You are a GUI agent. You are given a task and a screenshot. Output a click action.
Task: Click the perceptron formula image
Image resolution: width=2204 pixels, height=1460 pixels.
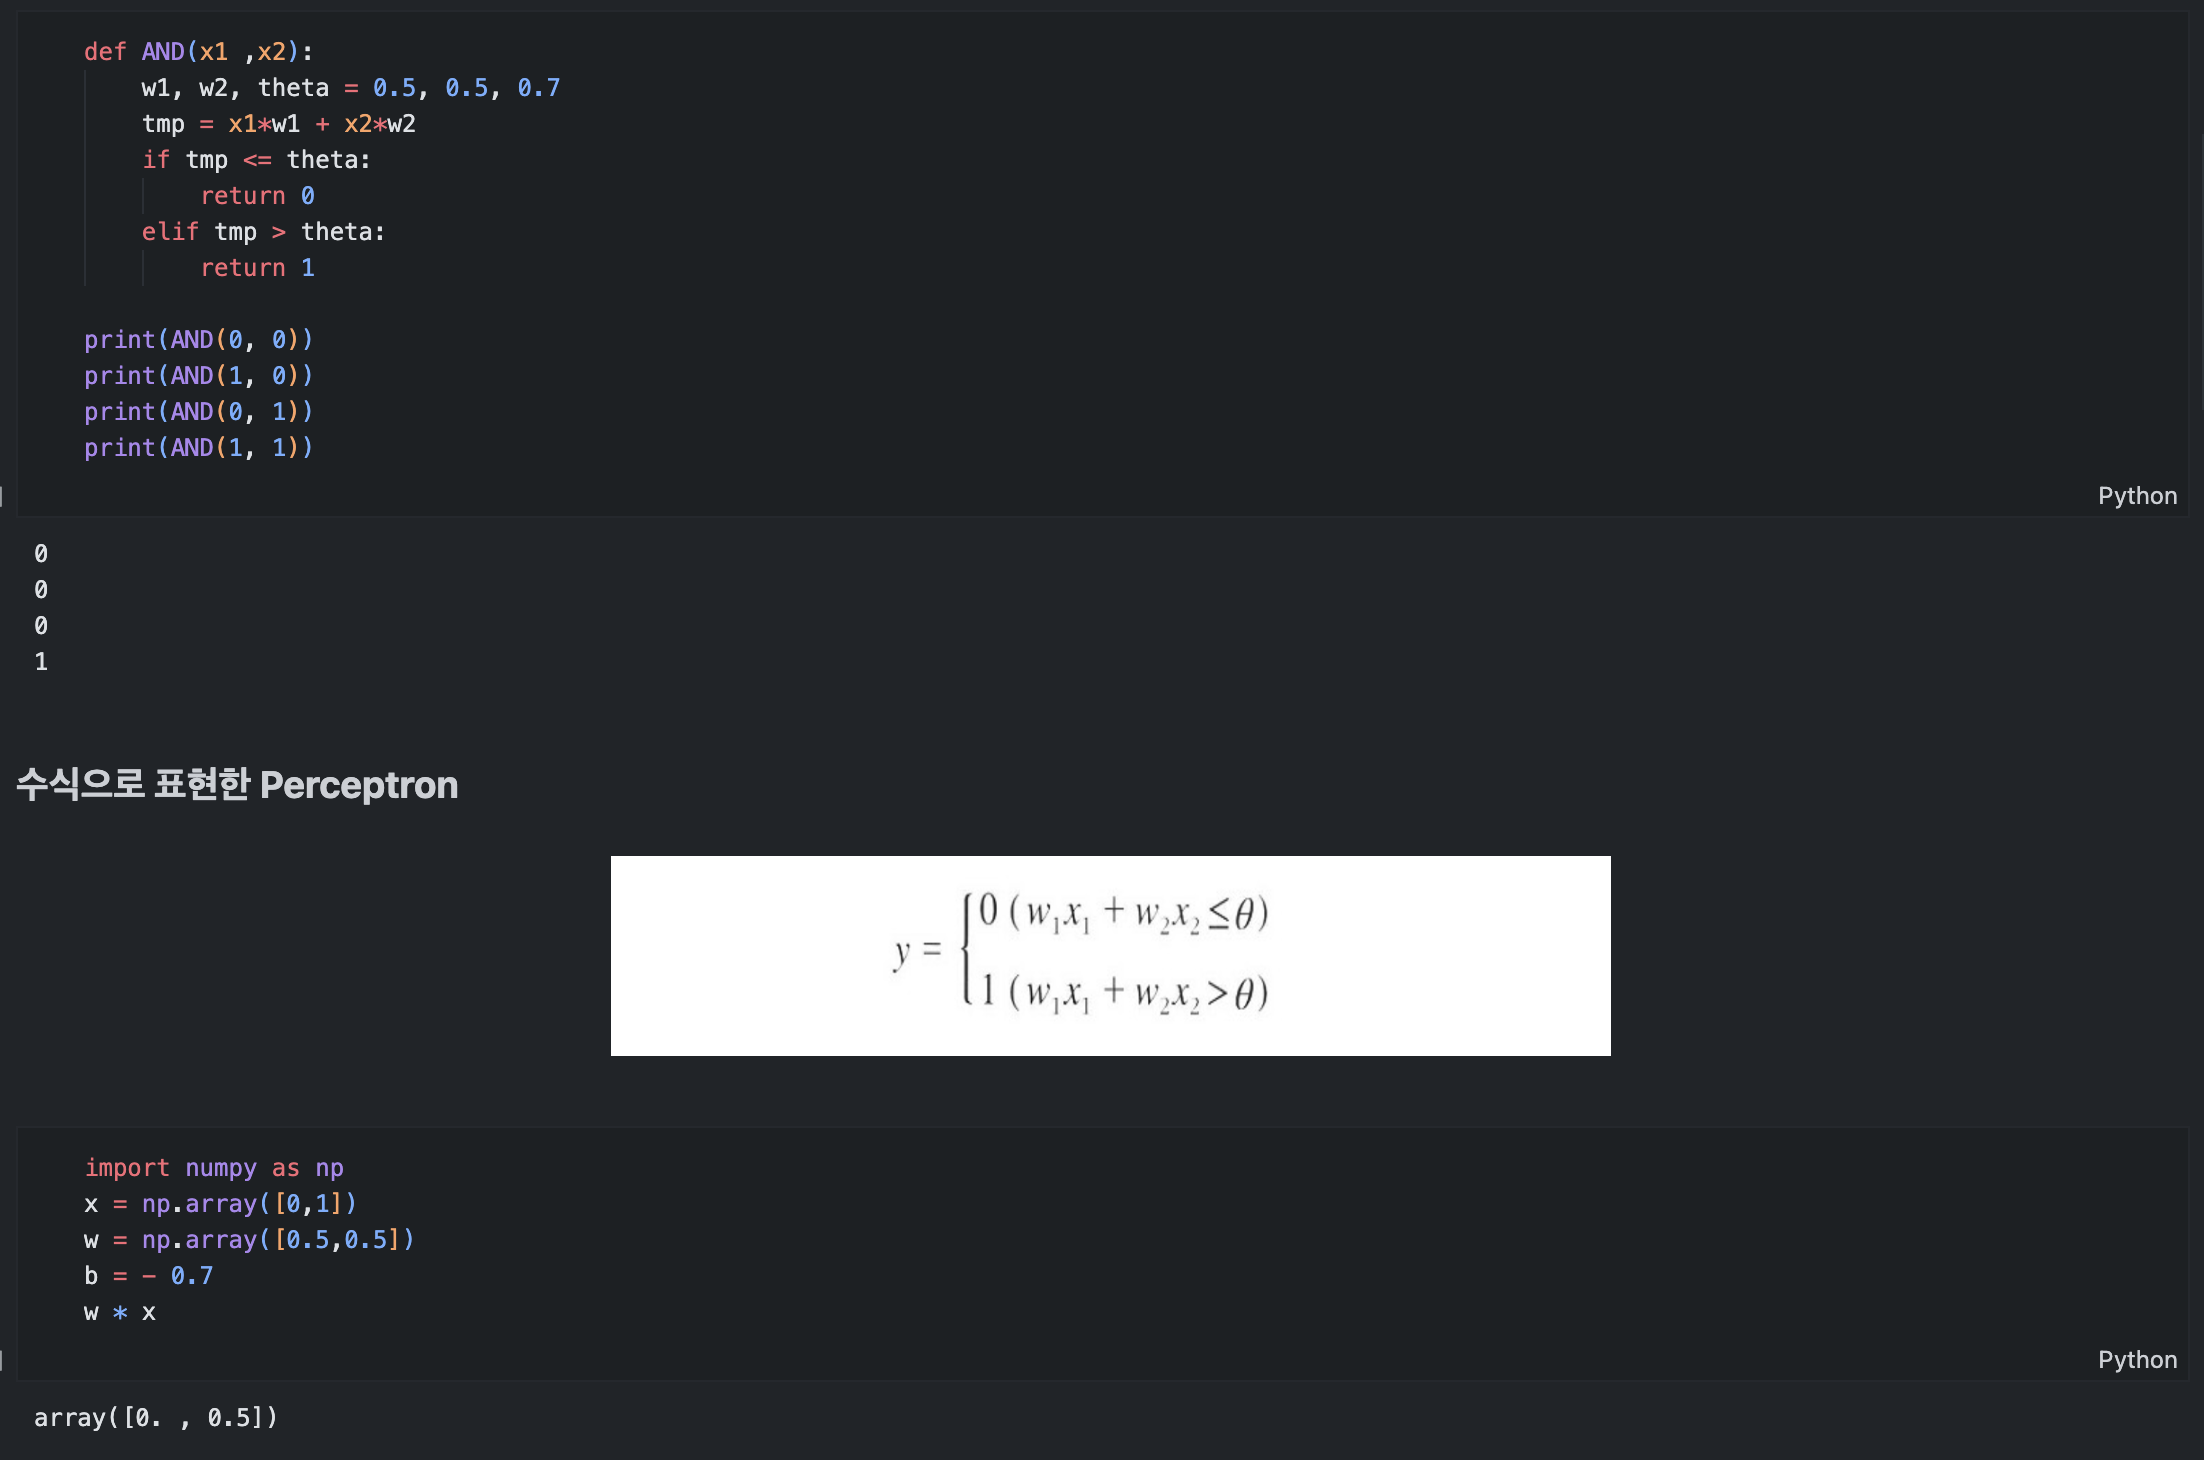click(1110, 956)
